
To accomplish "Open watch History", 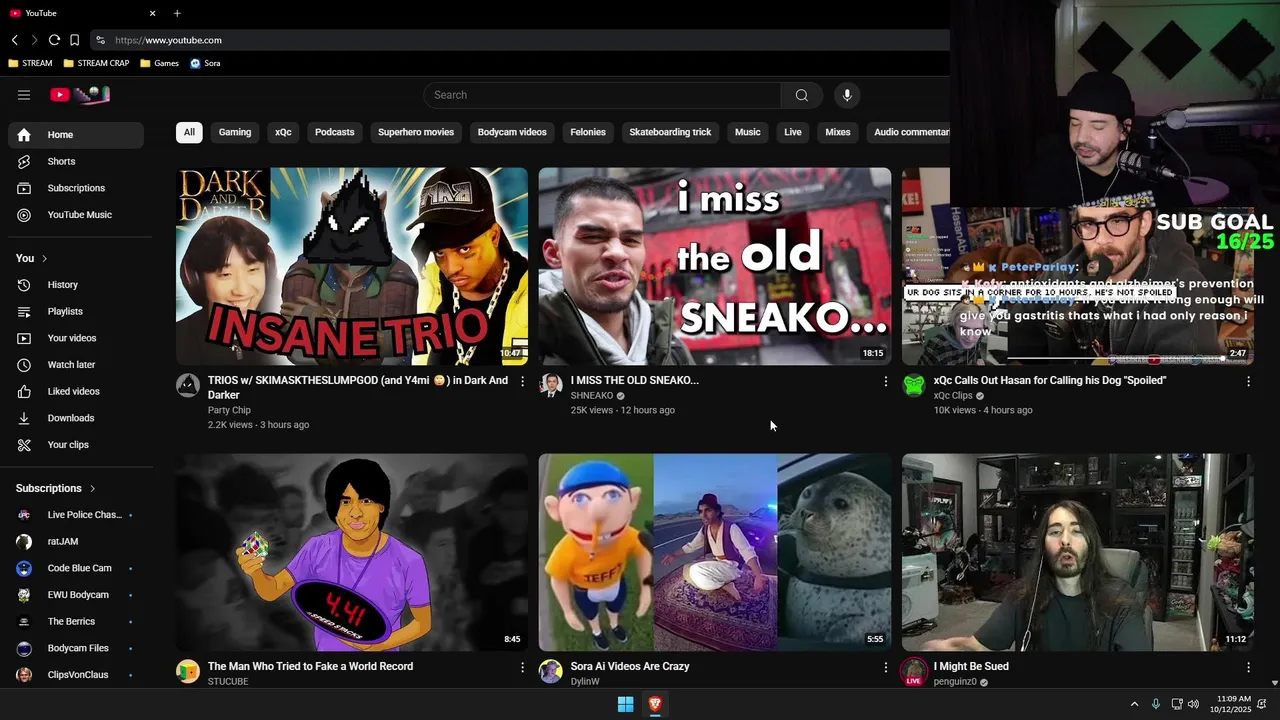I will coord(76,285).
